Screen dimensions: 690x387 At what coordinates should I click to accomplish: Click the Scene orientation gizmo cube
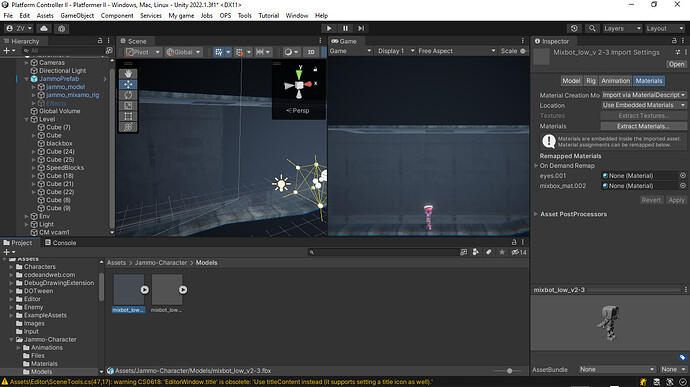[299, 85]
